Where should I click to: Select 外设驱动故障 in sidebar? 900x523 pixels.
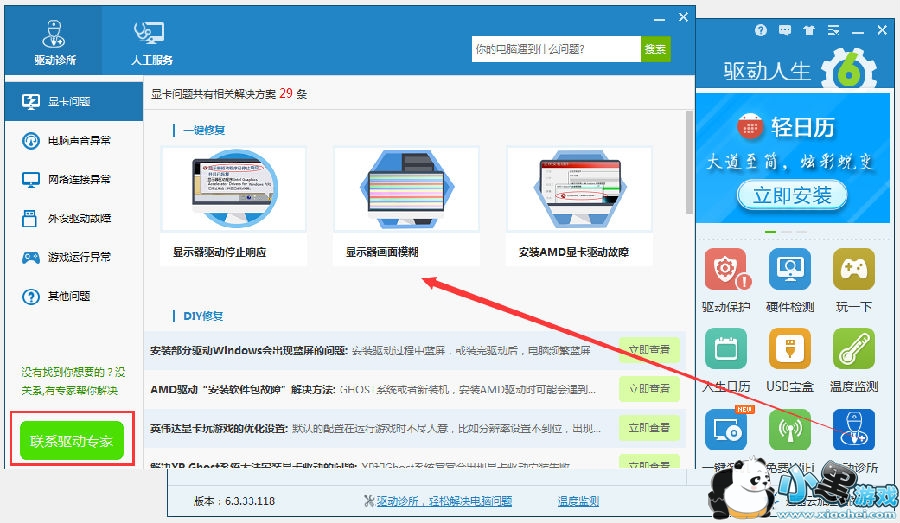(73, 218)
